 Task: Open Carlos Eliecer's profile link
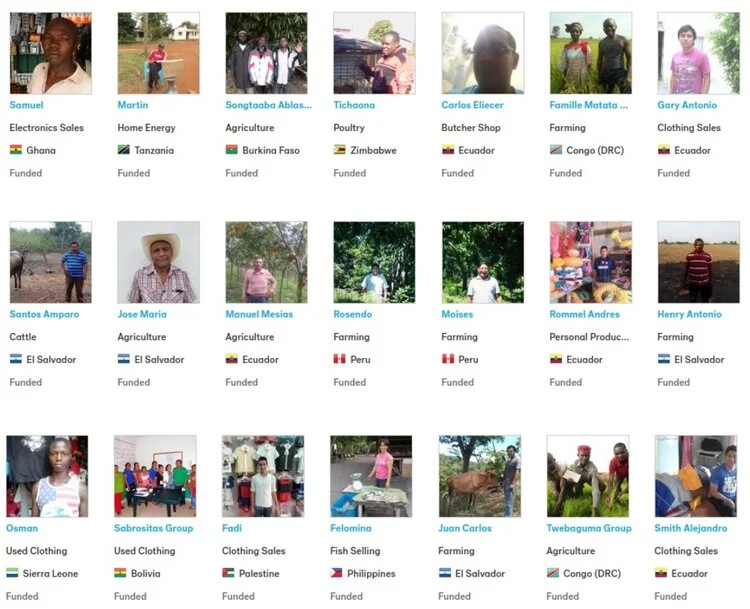[x=472, y=105]
